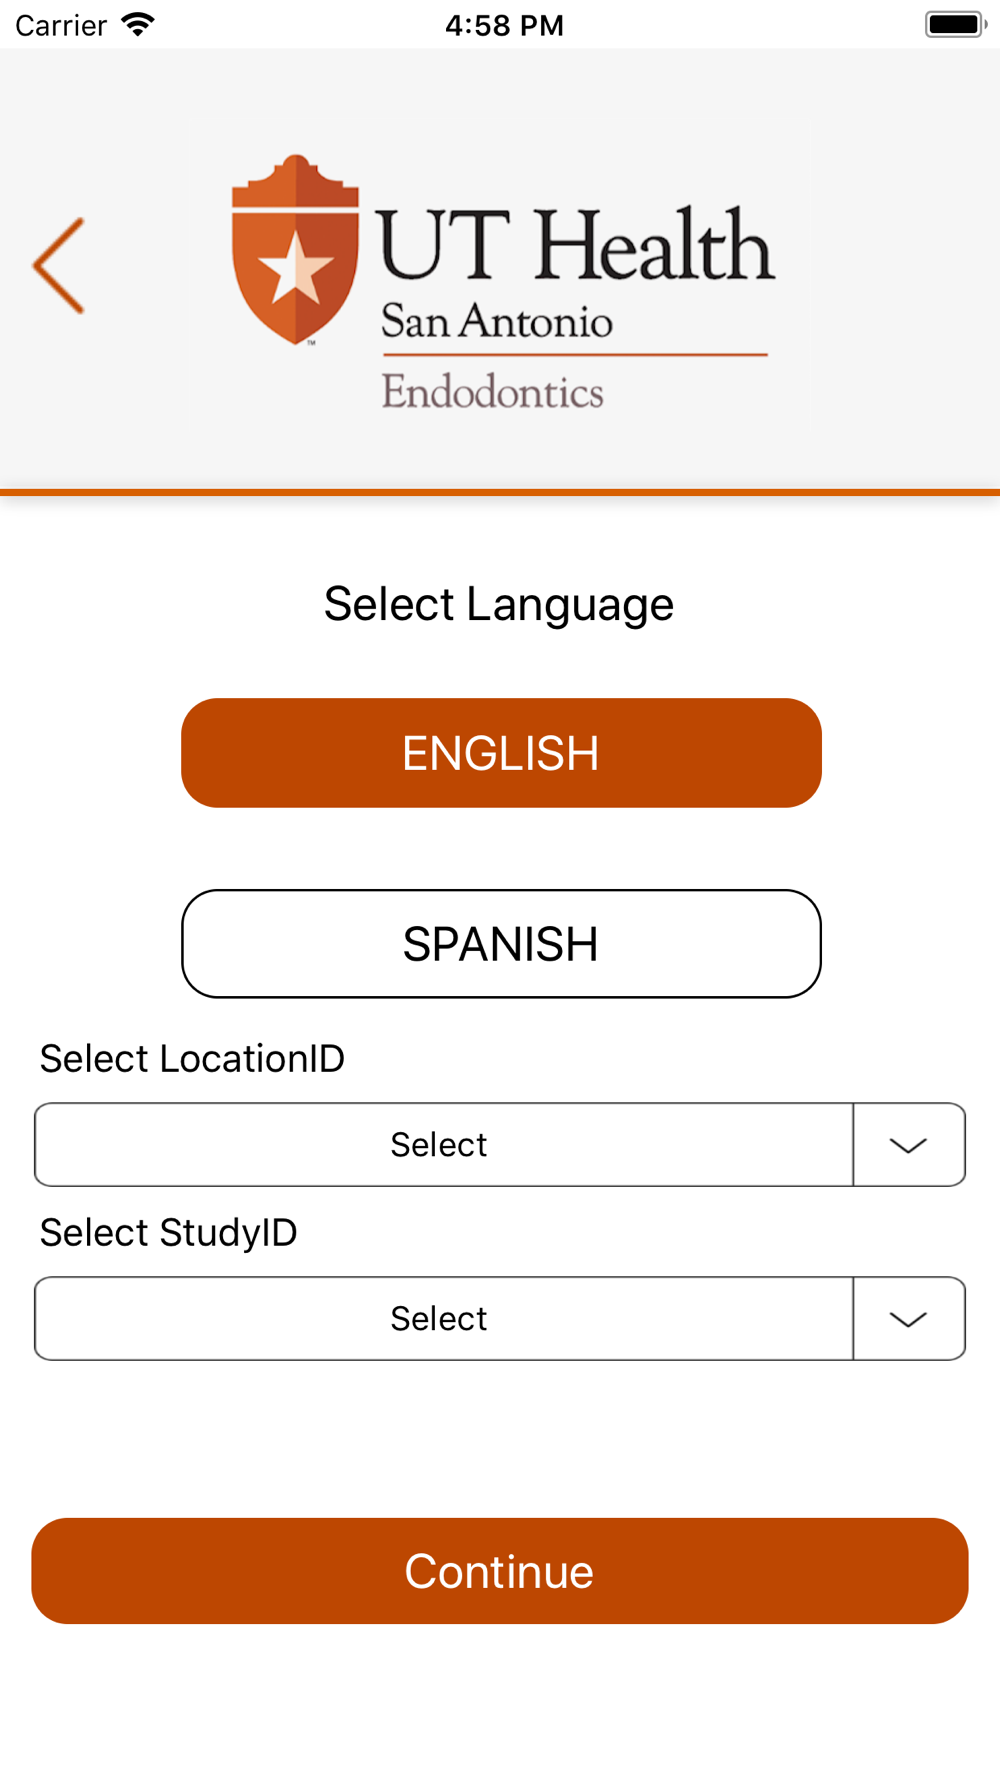Tap the "Select StudyID" label

[x=168, y=1233]
